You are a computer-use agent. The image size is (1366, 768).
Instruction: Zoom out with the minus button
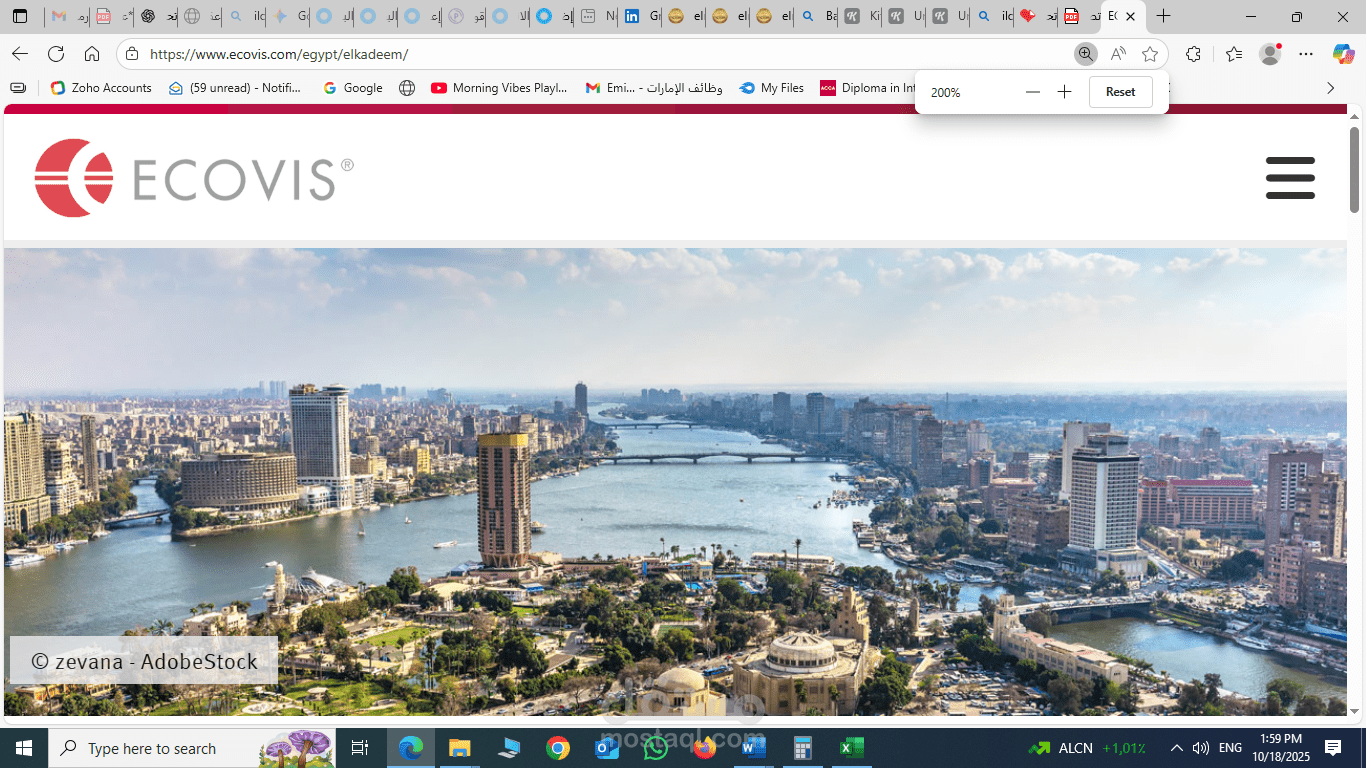pyautogui.click(x=1033, y=92)
